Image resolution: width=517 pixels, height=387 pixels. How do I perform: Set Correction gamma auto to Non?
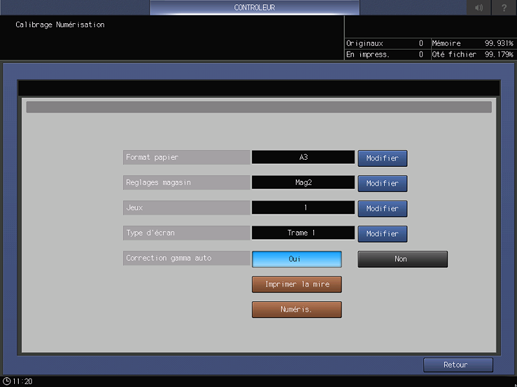tap(403, 259)
